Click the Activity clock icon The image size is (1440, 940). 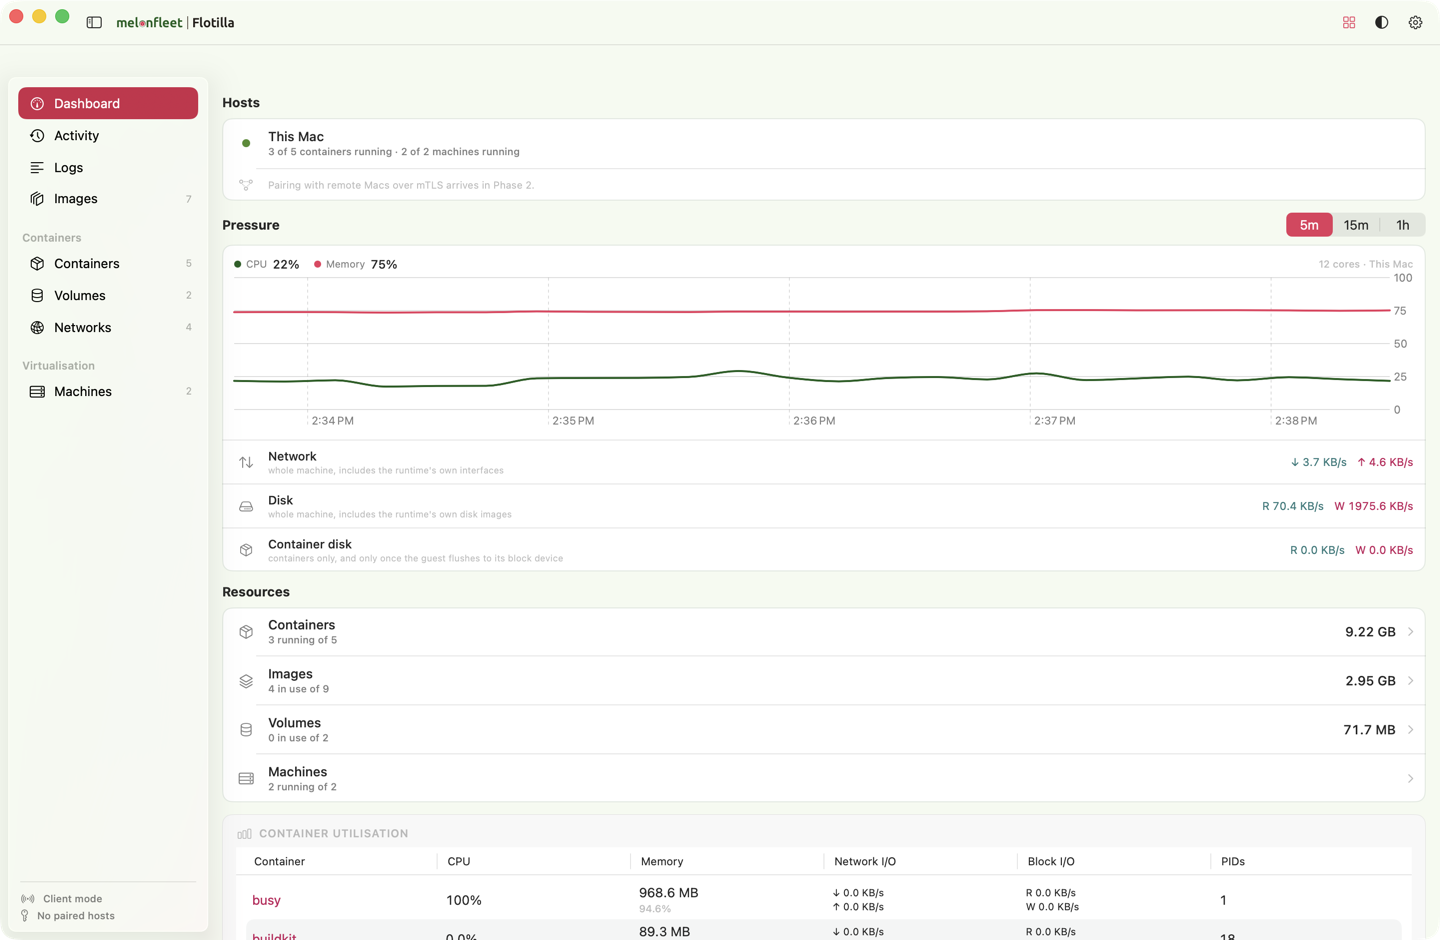[37, 136]
